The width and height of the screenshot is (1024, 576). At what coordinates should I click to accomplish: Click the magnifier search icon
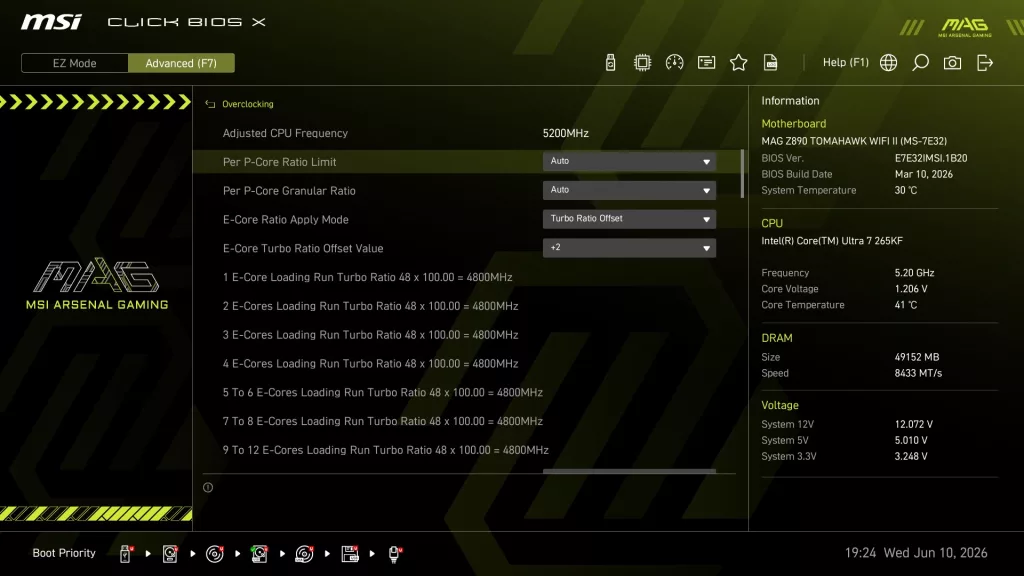(920, 63)
